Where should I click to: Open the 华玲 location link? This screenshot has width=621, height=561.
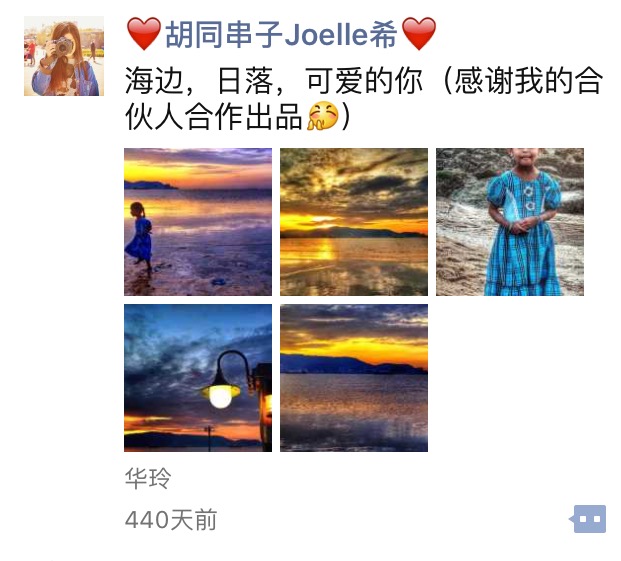(148, 478)
